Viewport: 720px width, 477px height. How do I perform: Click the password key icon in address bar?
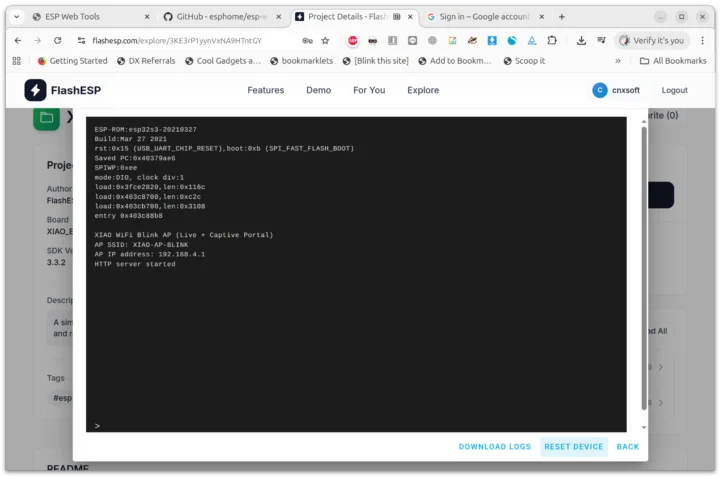point(307,40)
